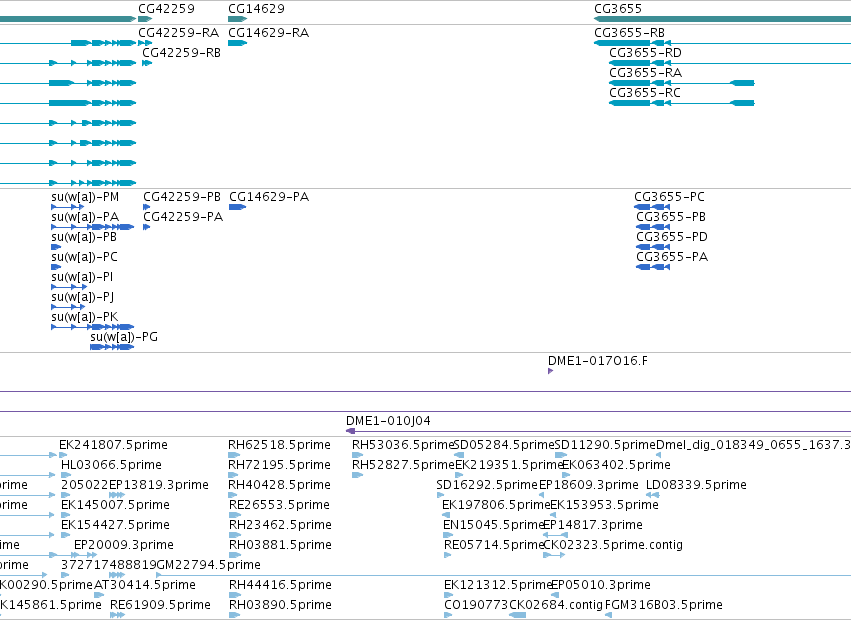
Task: Select EST EP20009.3prime
Action: [124, 545]
